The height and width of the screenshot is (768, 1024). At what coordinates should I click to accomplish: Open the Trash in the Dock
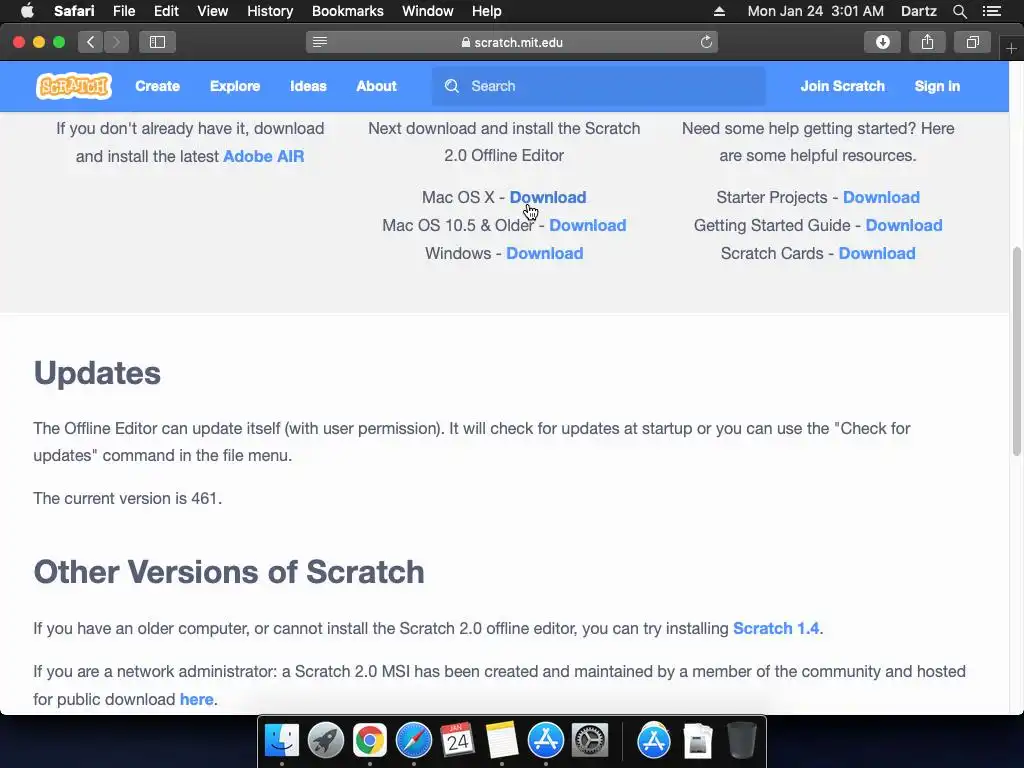coord(742,741)
